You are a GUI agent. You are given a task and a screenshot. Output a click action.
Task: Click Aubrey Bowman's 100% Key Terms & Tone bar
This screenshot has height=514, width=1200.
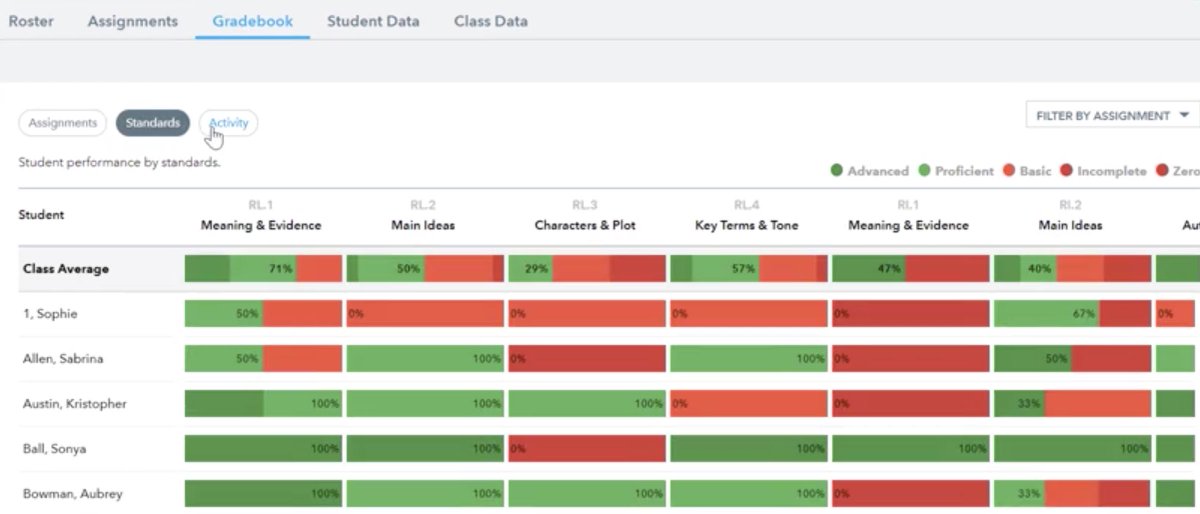click(x=748, y=494)
